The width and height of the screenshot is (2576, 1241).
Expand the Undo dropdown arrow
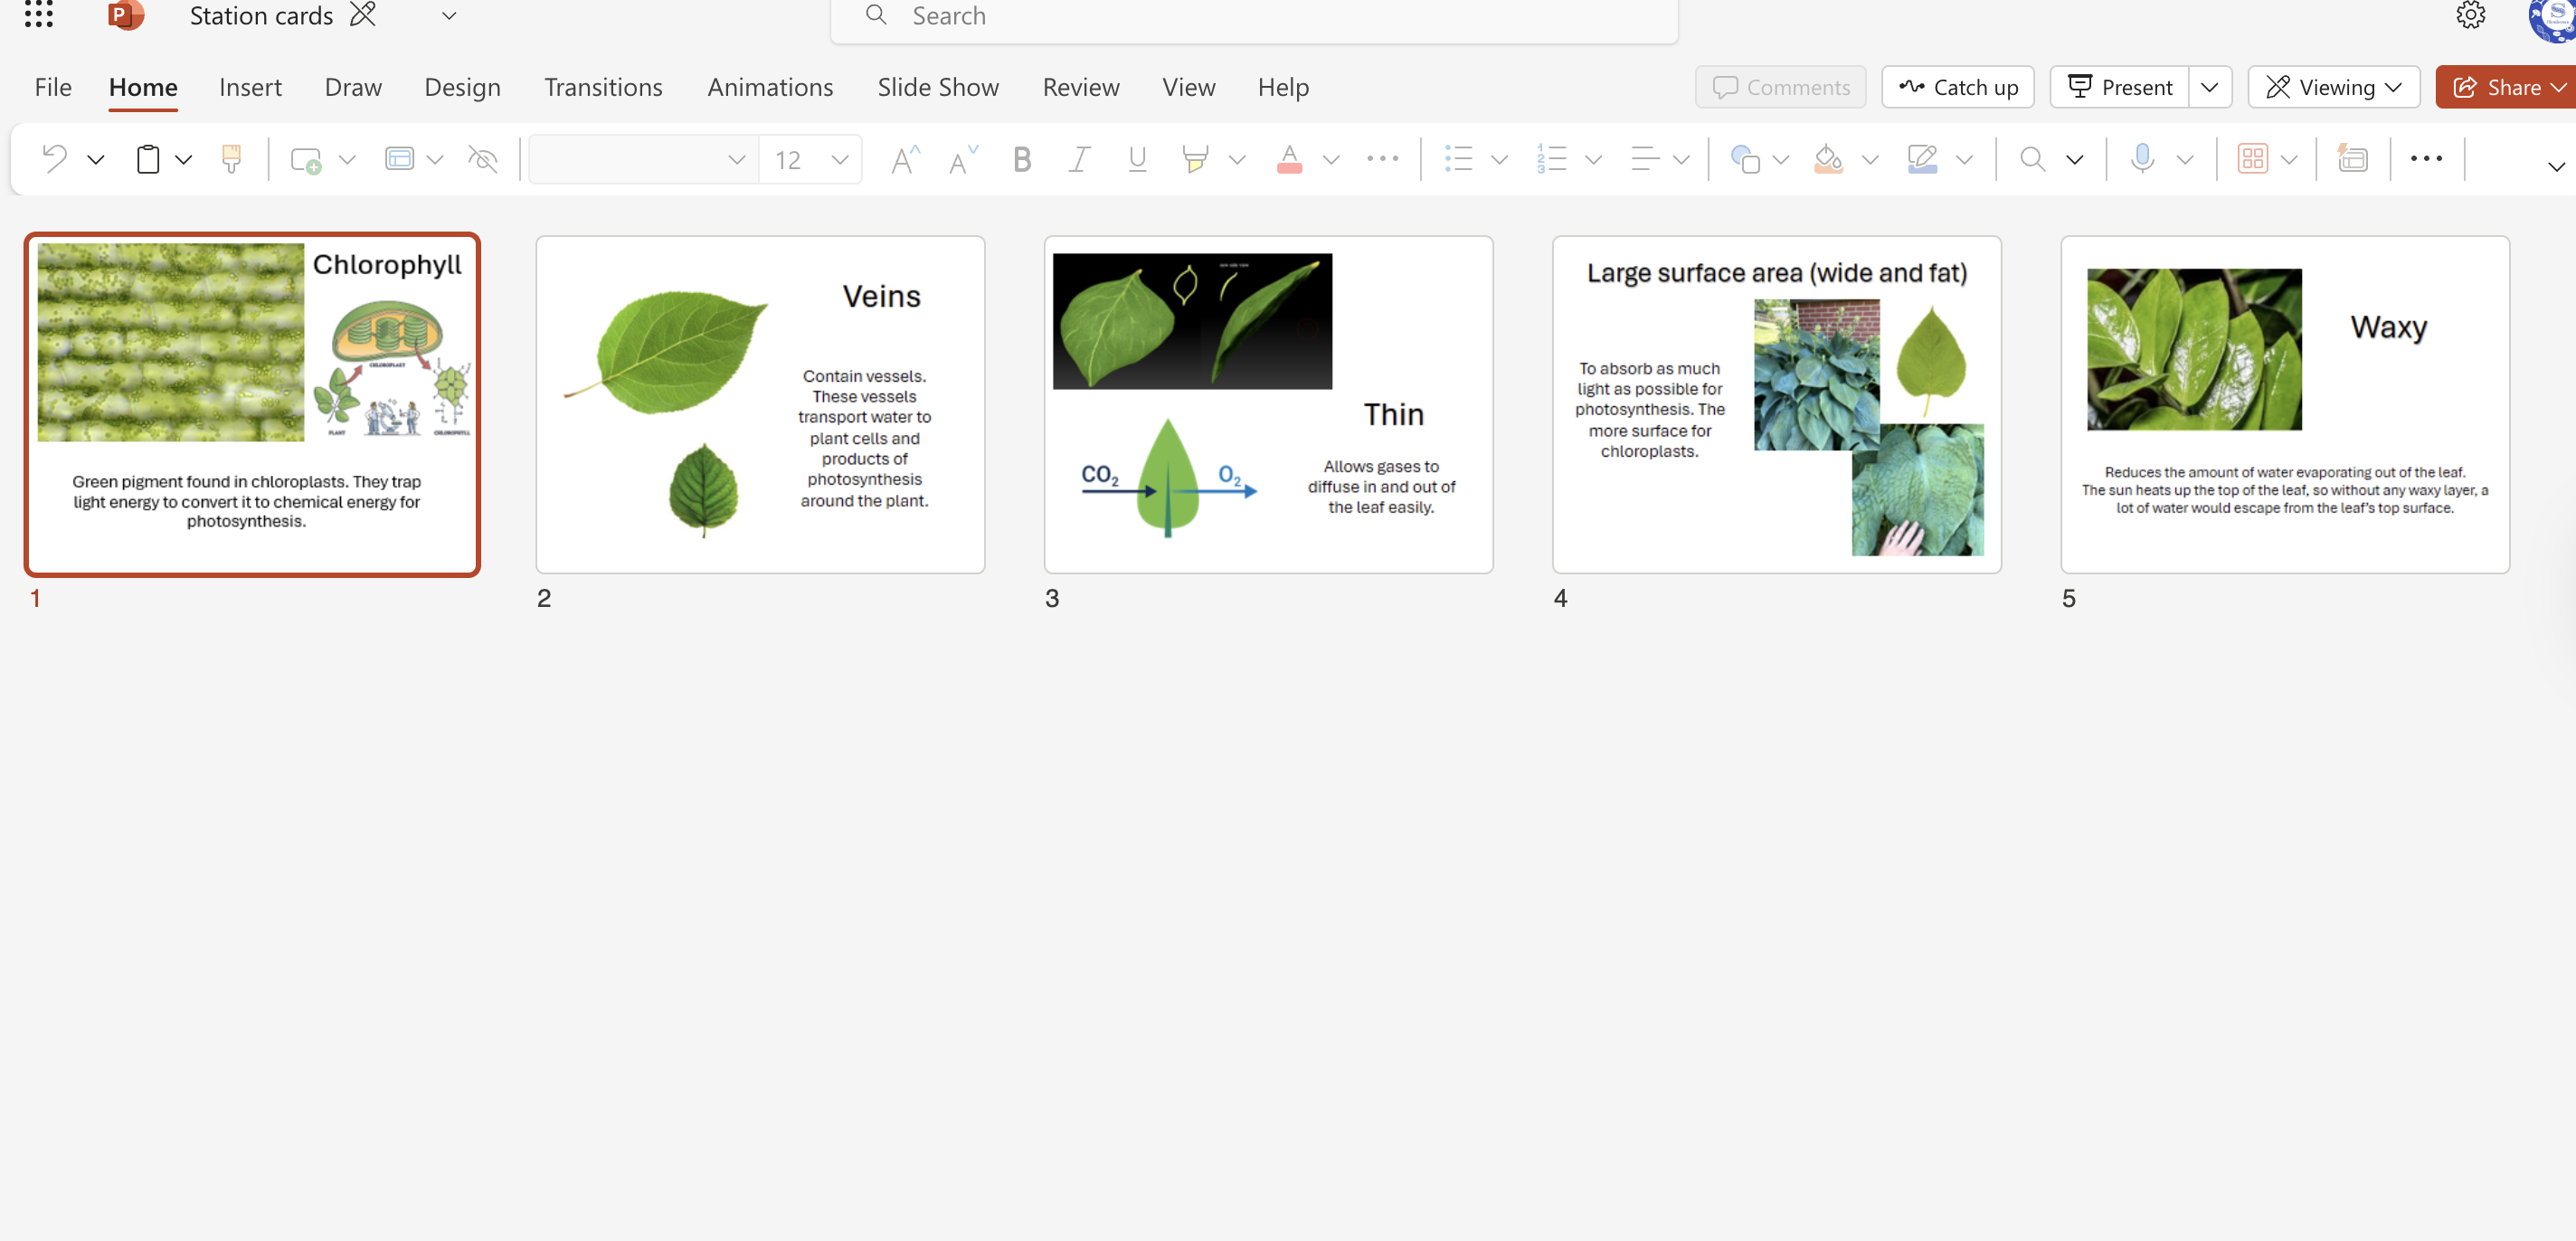[96, 159]
